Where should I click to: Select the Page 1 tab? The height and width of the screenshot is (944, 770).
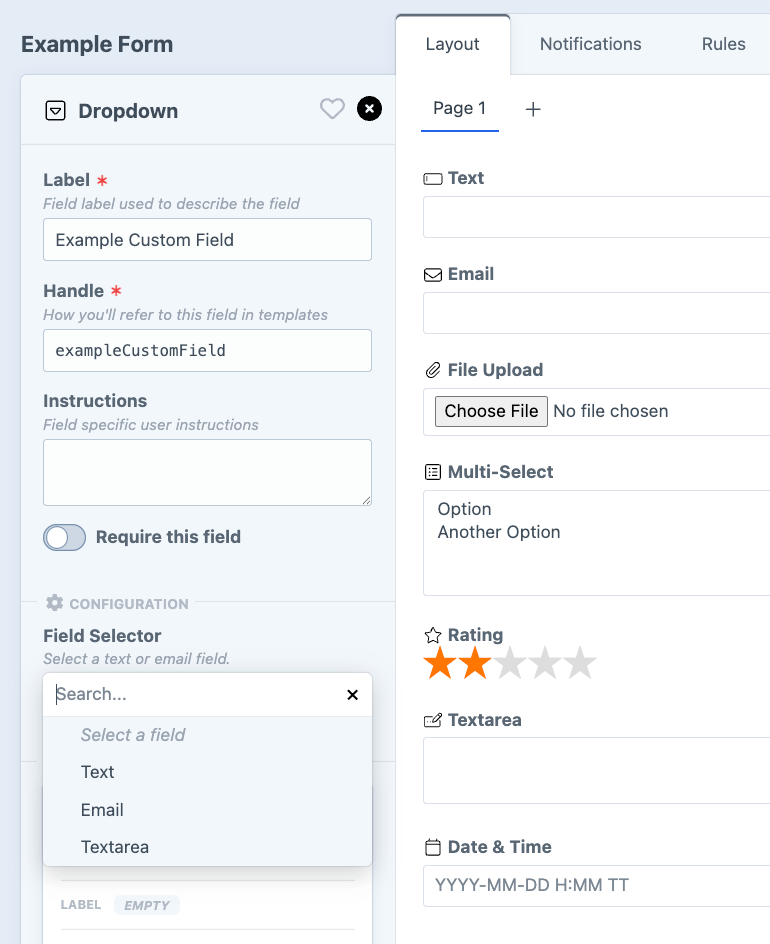459,108
